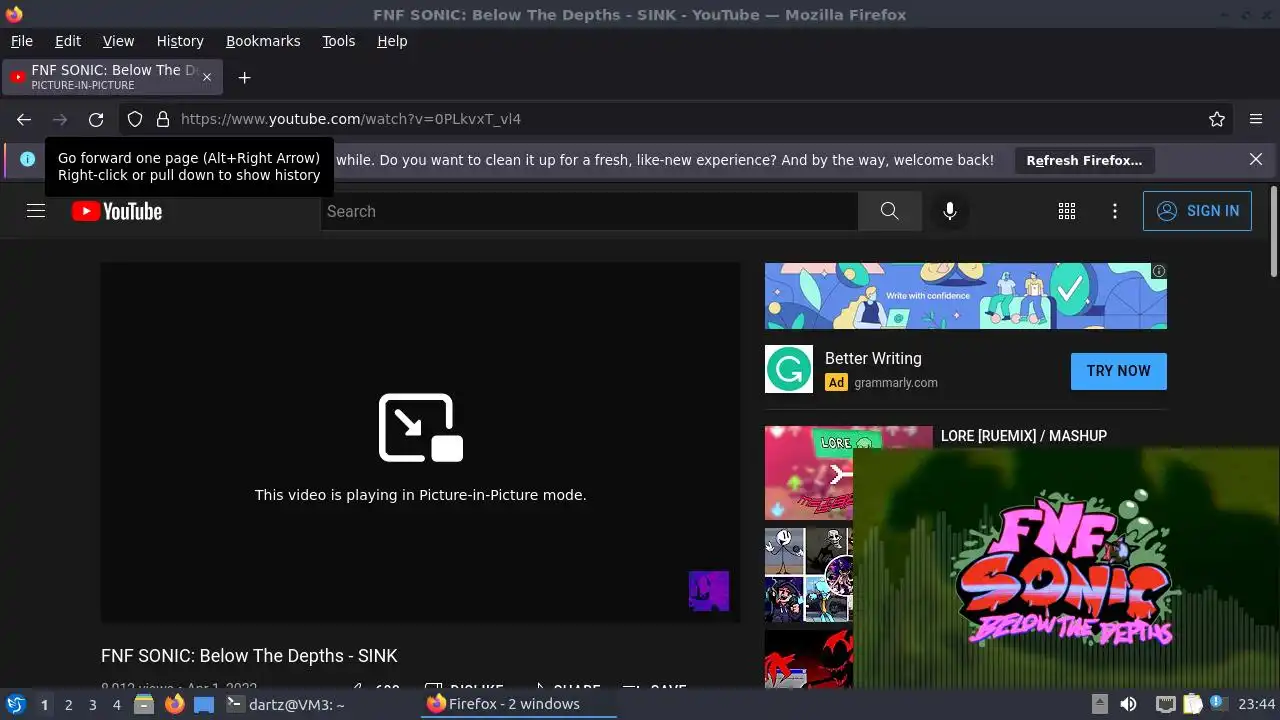Switch to workspace 3
Viewport: 1280px width, 720px height.
tap(93, 705)
